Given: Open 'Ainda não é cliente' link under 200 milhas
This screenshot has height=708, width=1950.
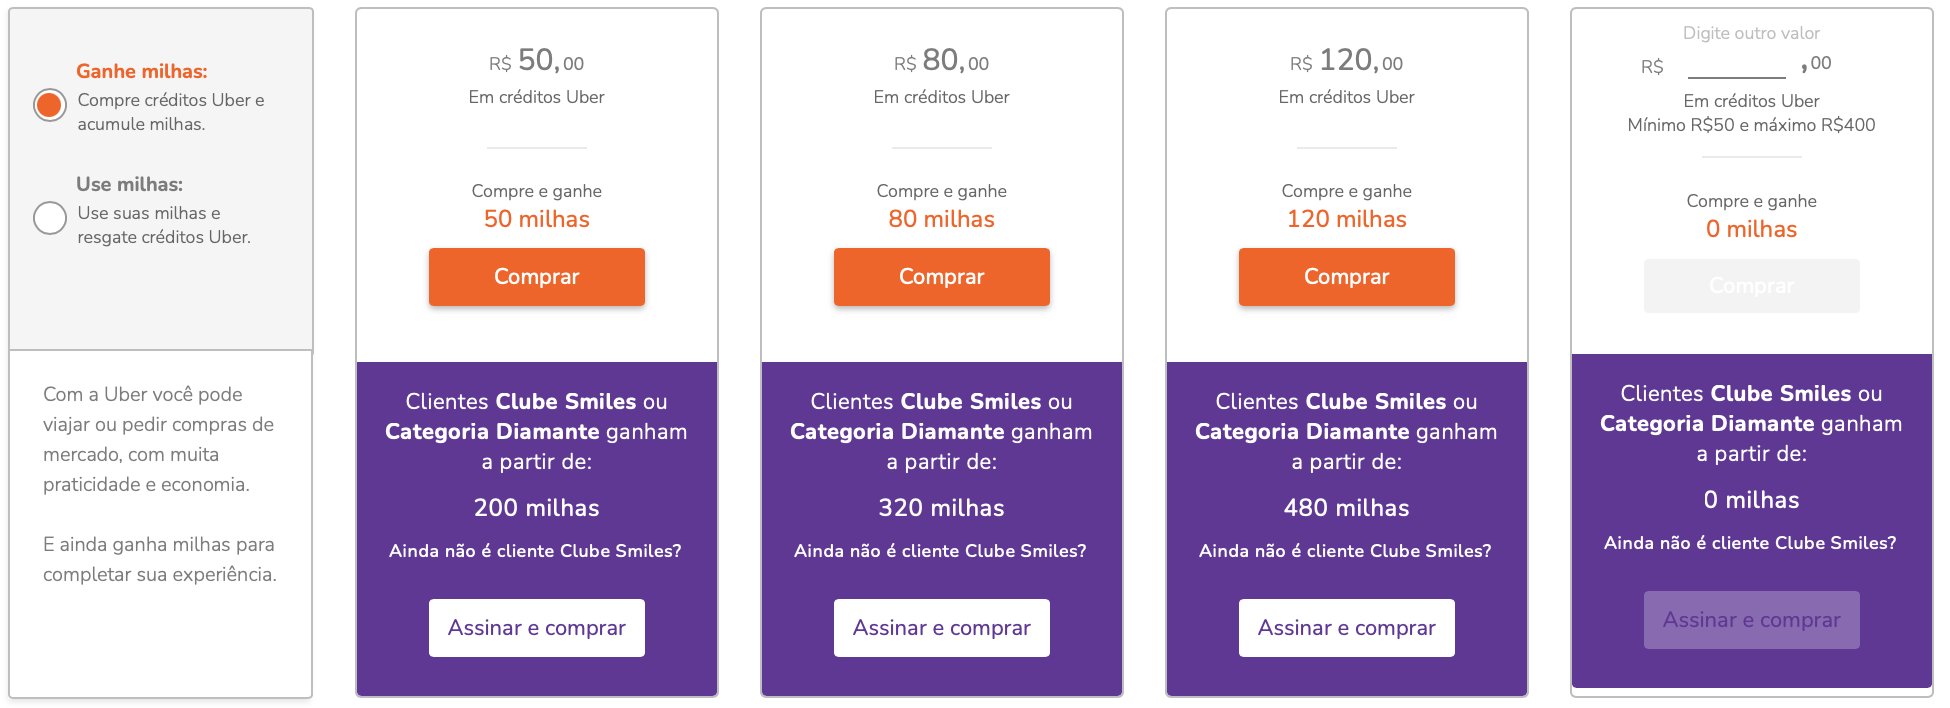Looking at the screenshot, I should (536, 551).
